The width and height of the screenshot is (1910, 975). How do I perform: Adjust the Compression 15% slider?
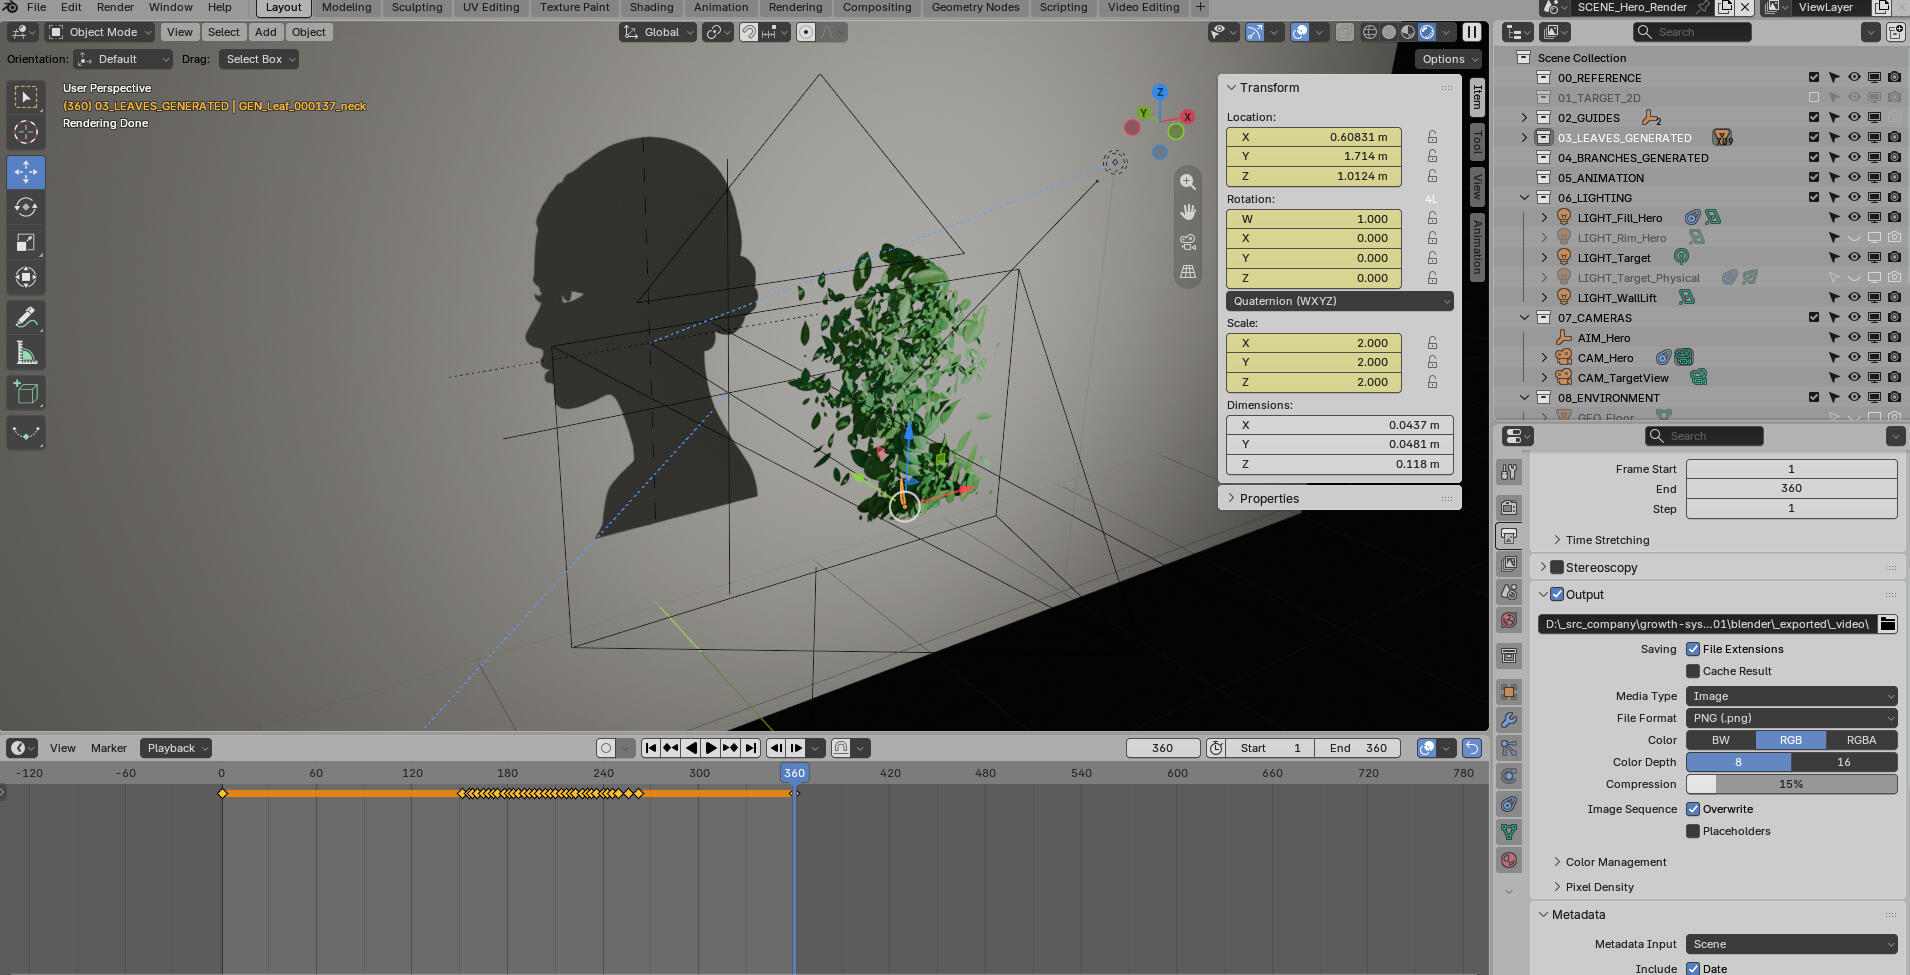(1792, 784)
